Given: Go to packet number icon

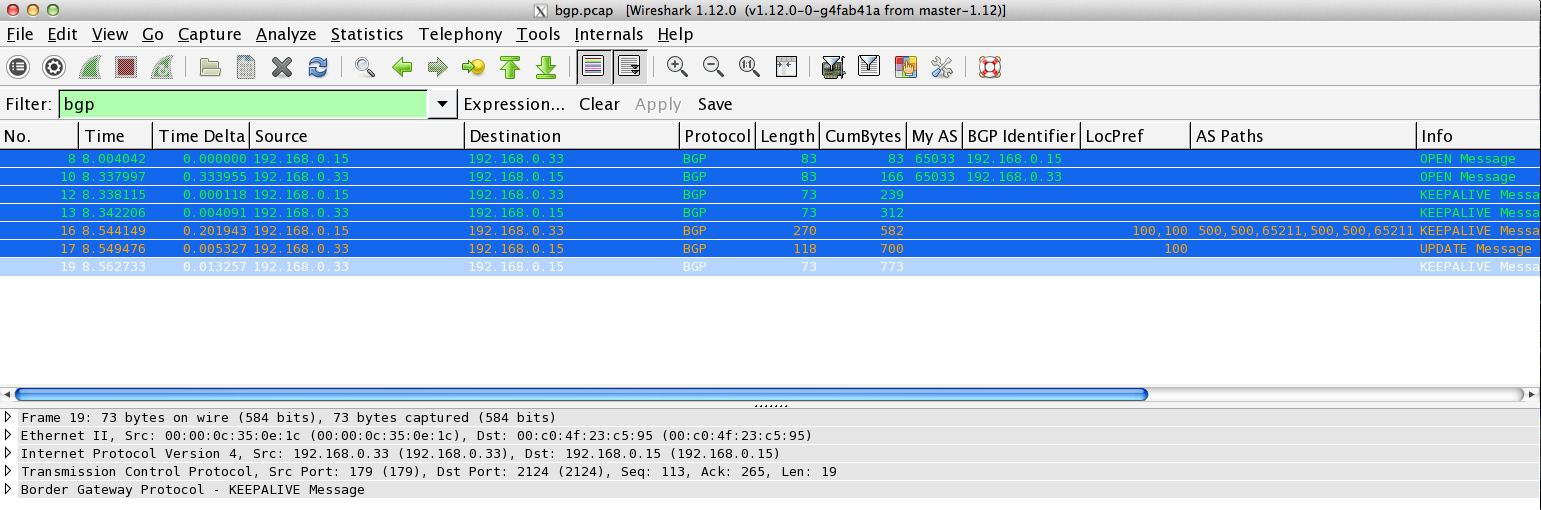Looking at the screenshot, I should [x=473, y=67].
